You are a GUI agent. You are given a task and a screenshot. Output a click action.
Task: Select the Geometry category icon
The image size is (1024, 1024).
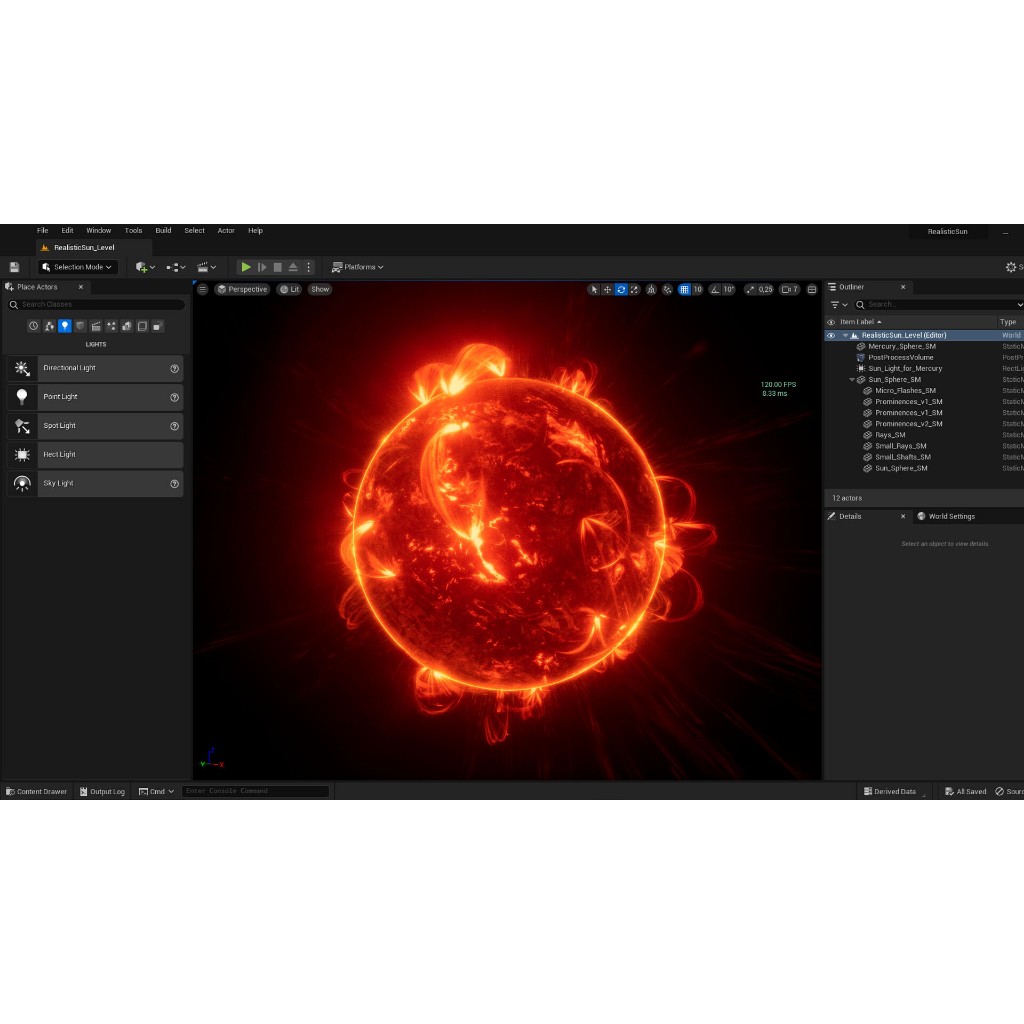pos(127,326)
